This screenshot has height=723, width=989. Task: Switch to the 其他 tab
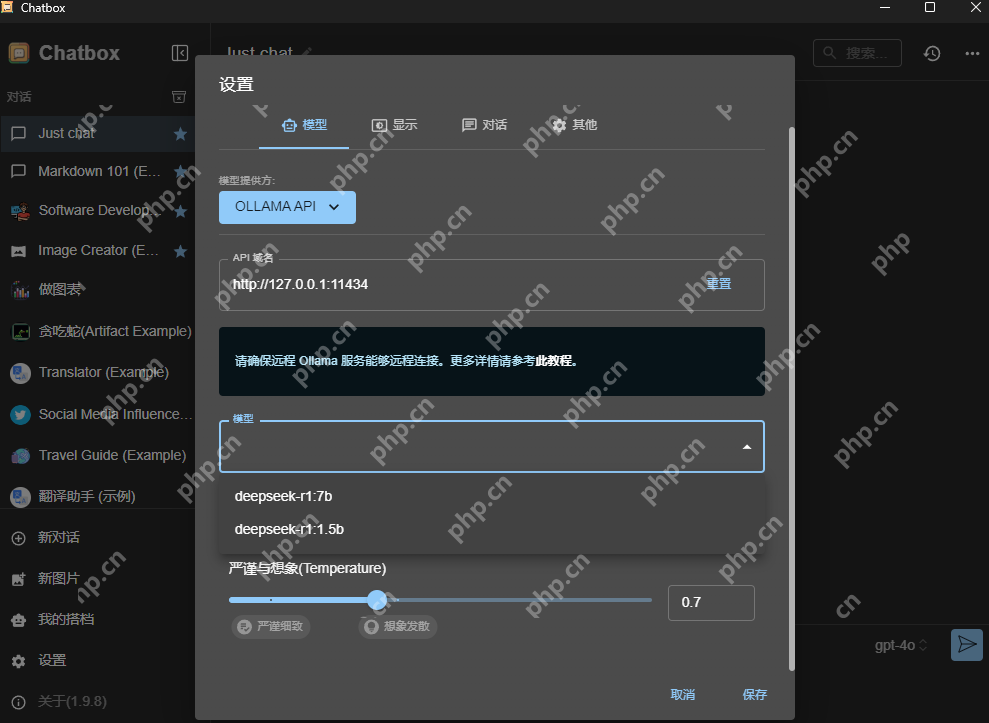tap(575, 125)
